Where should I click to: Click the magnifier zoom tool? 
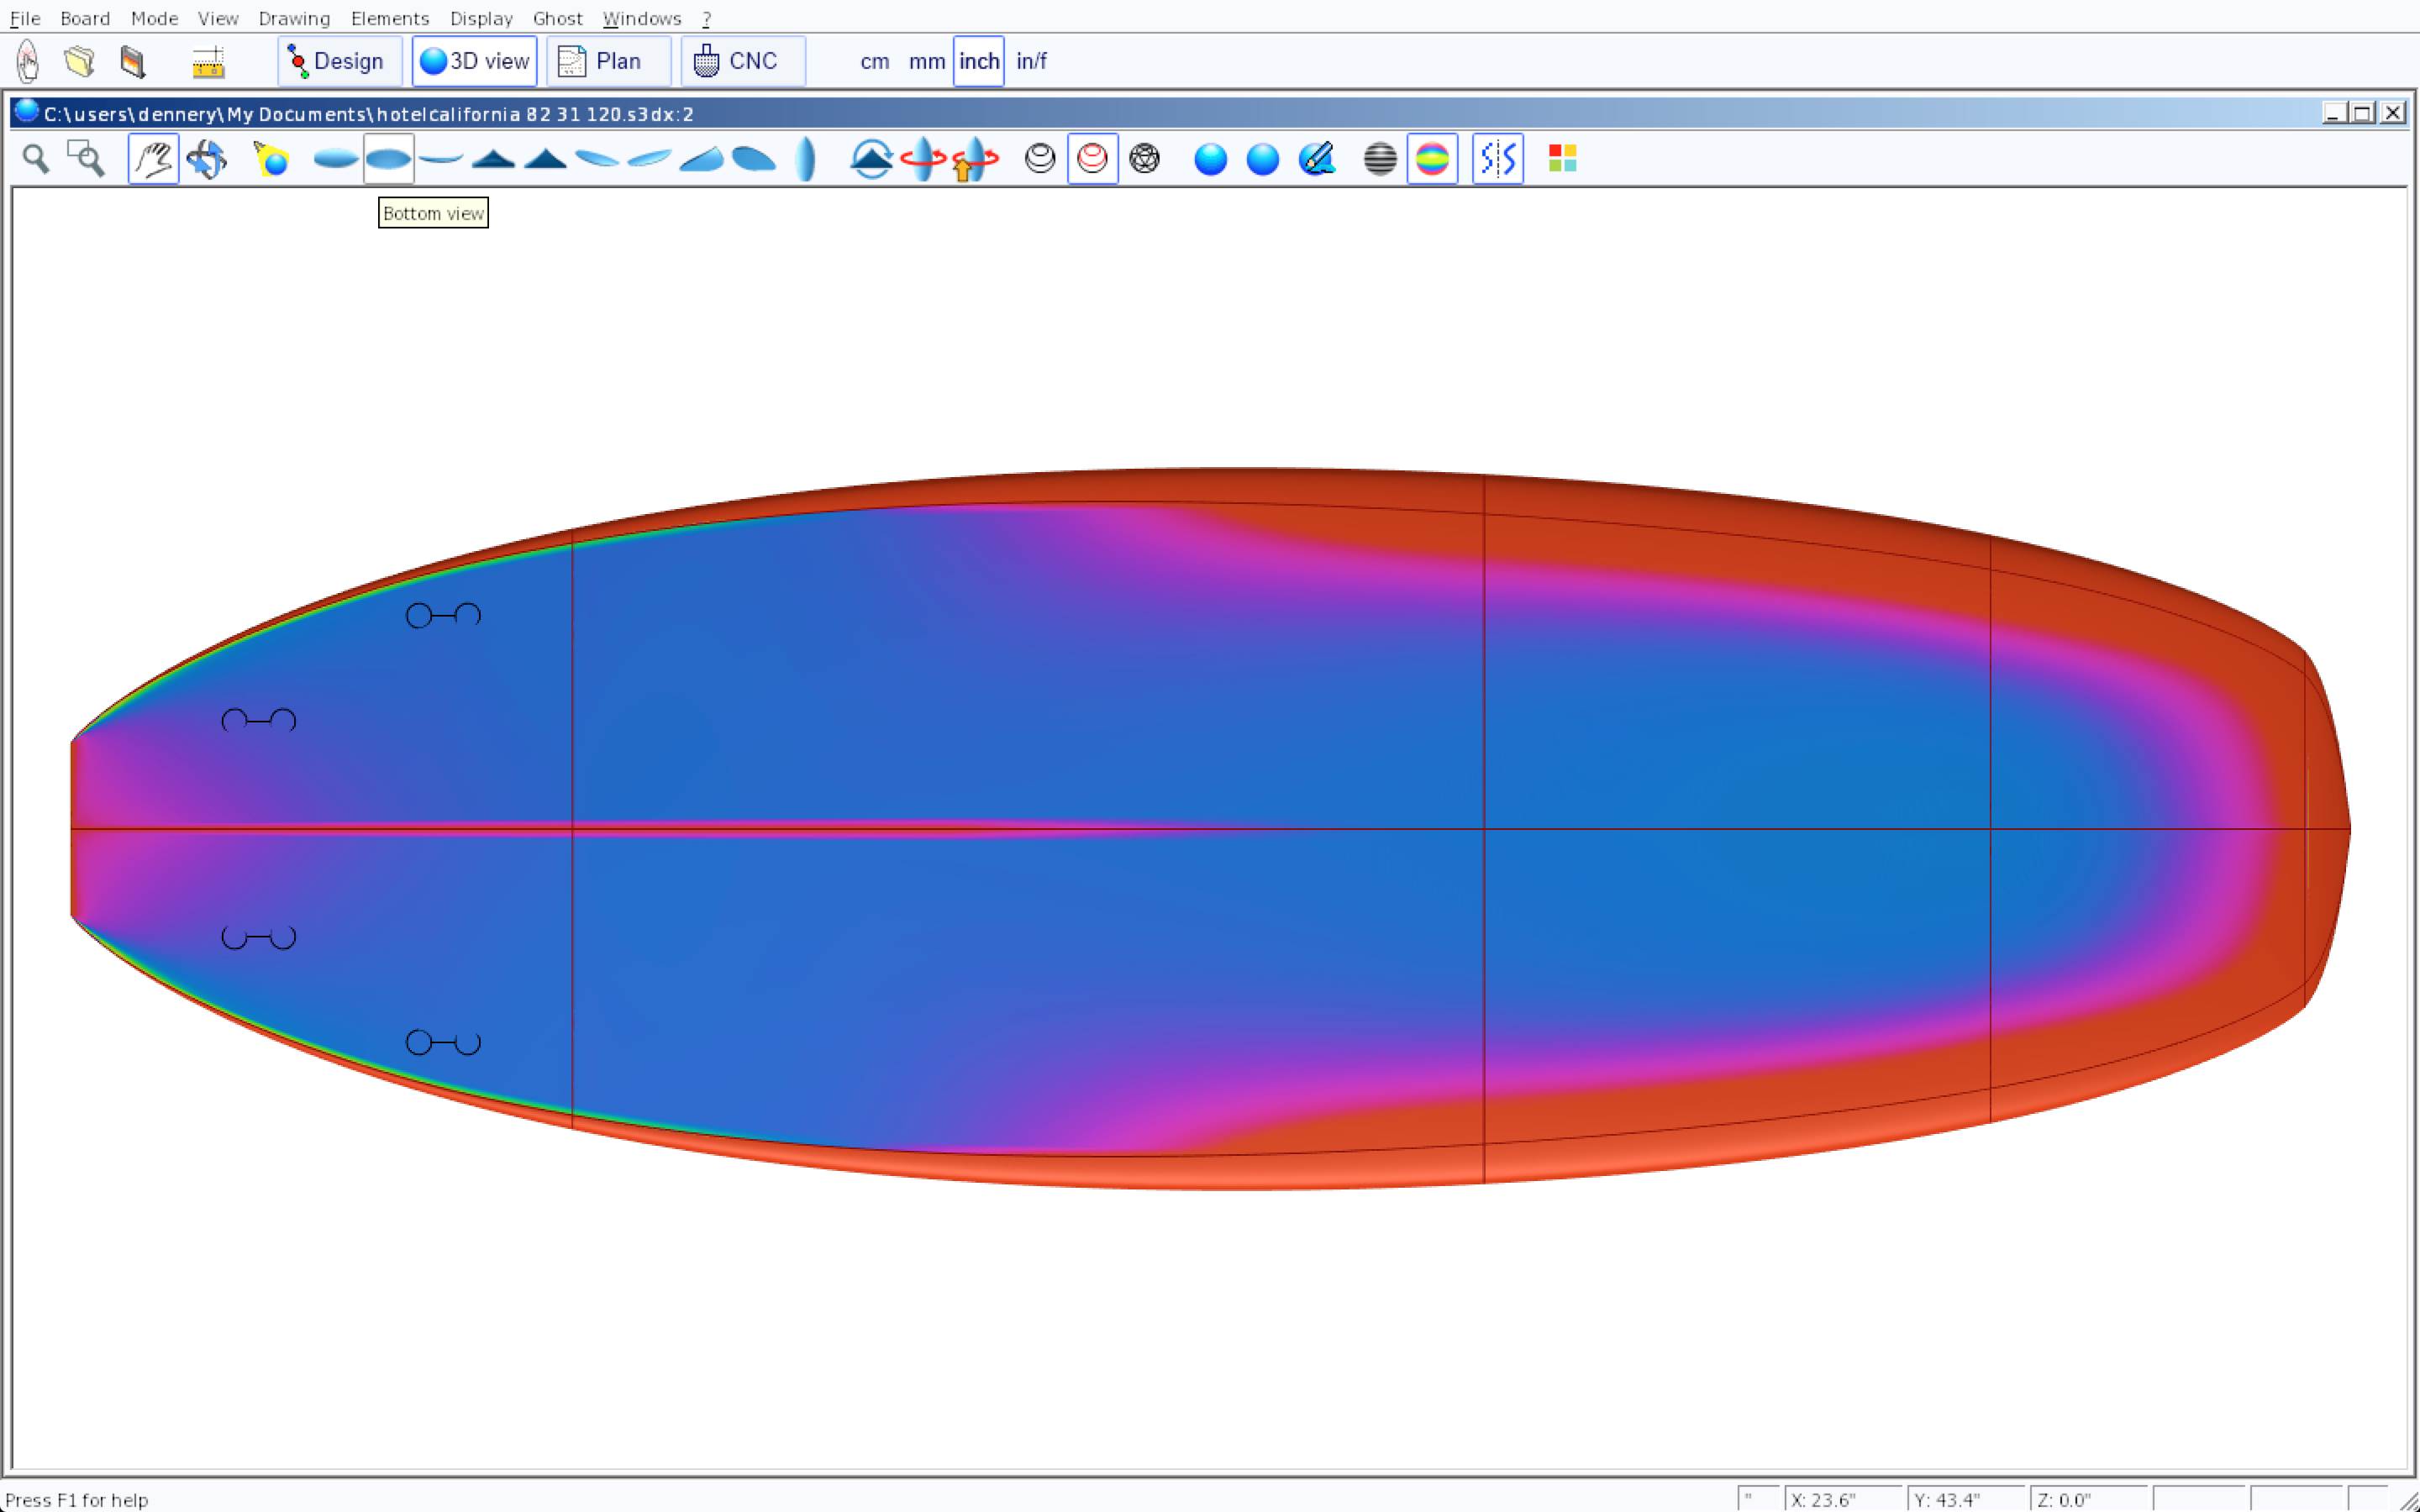[x=36, y=159]
